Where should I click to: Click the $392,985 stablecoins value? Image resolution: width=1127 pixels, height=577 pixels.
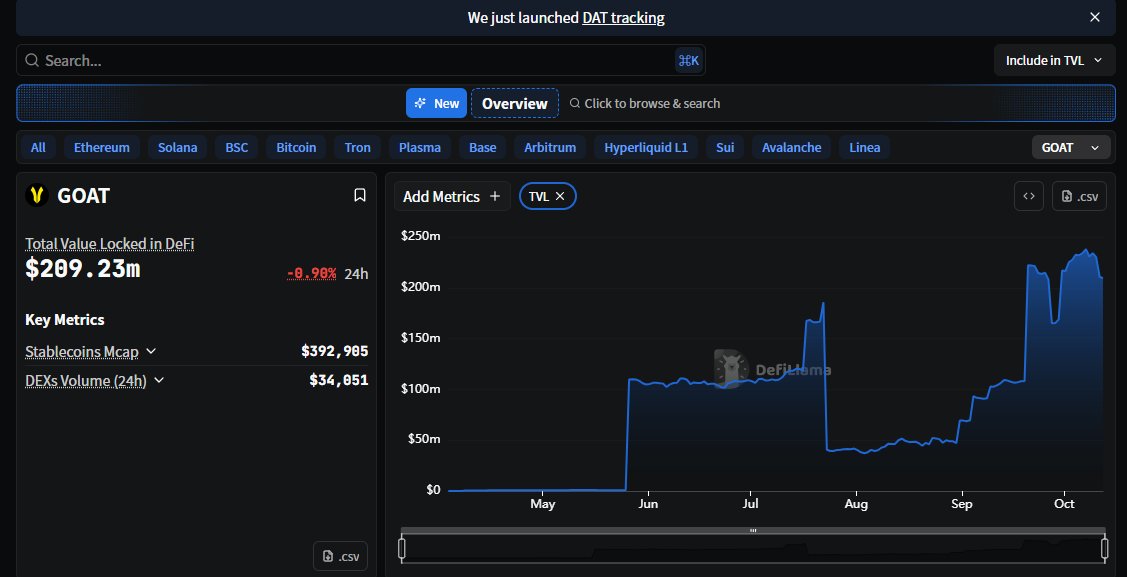click(335, 351)
